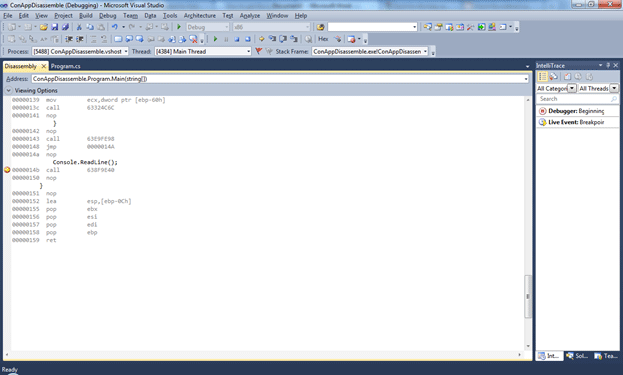Screen dimensions: 623x375
Task: Expand the Viewing Options section
Action: click(x=8, y=91)
